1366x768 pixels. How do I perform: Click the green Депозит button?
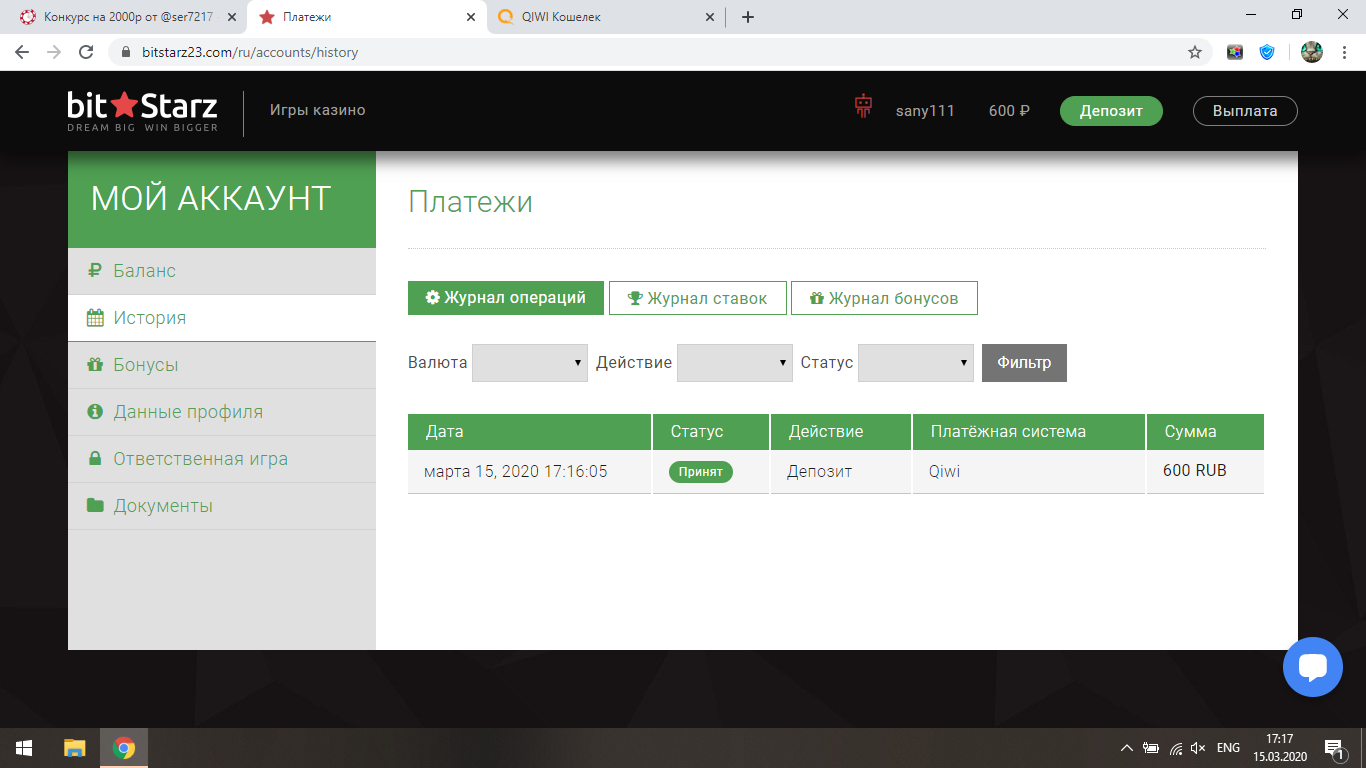[1111, 111]
